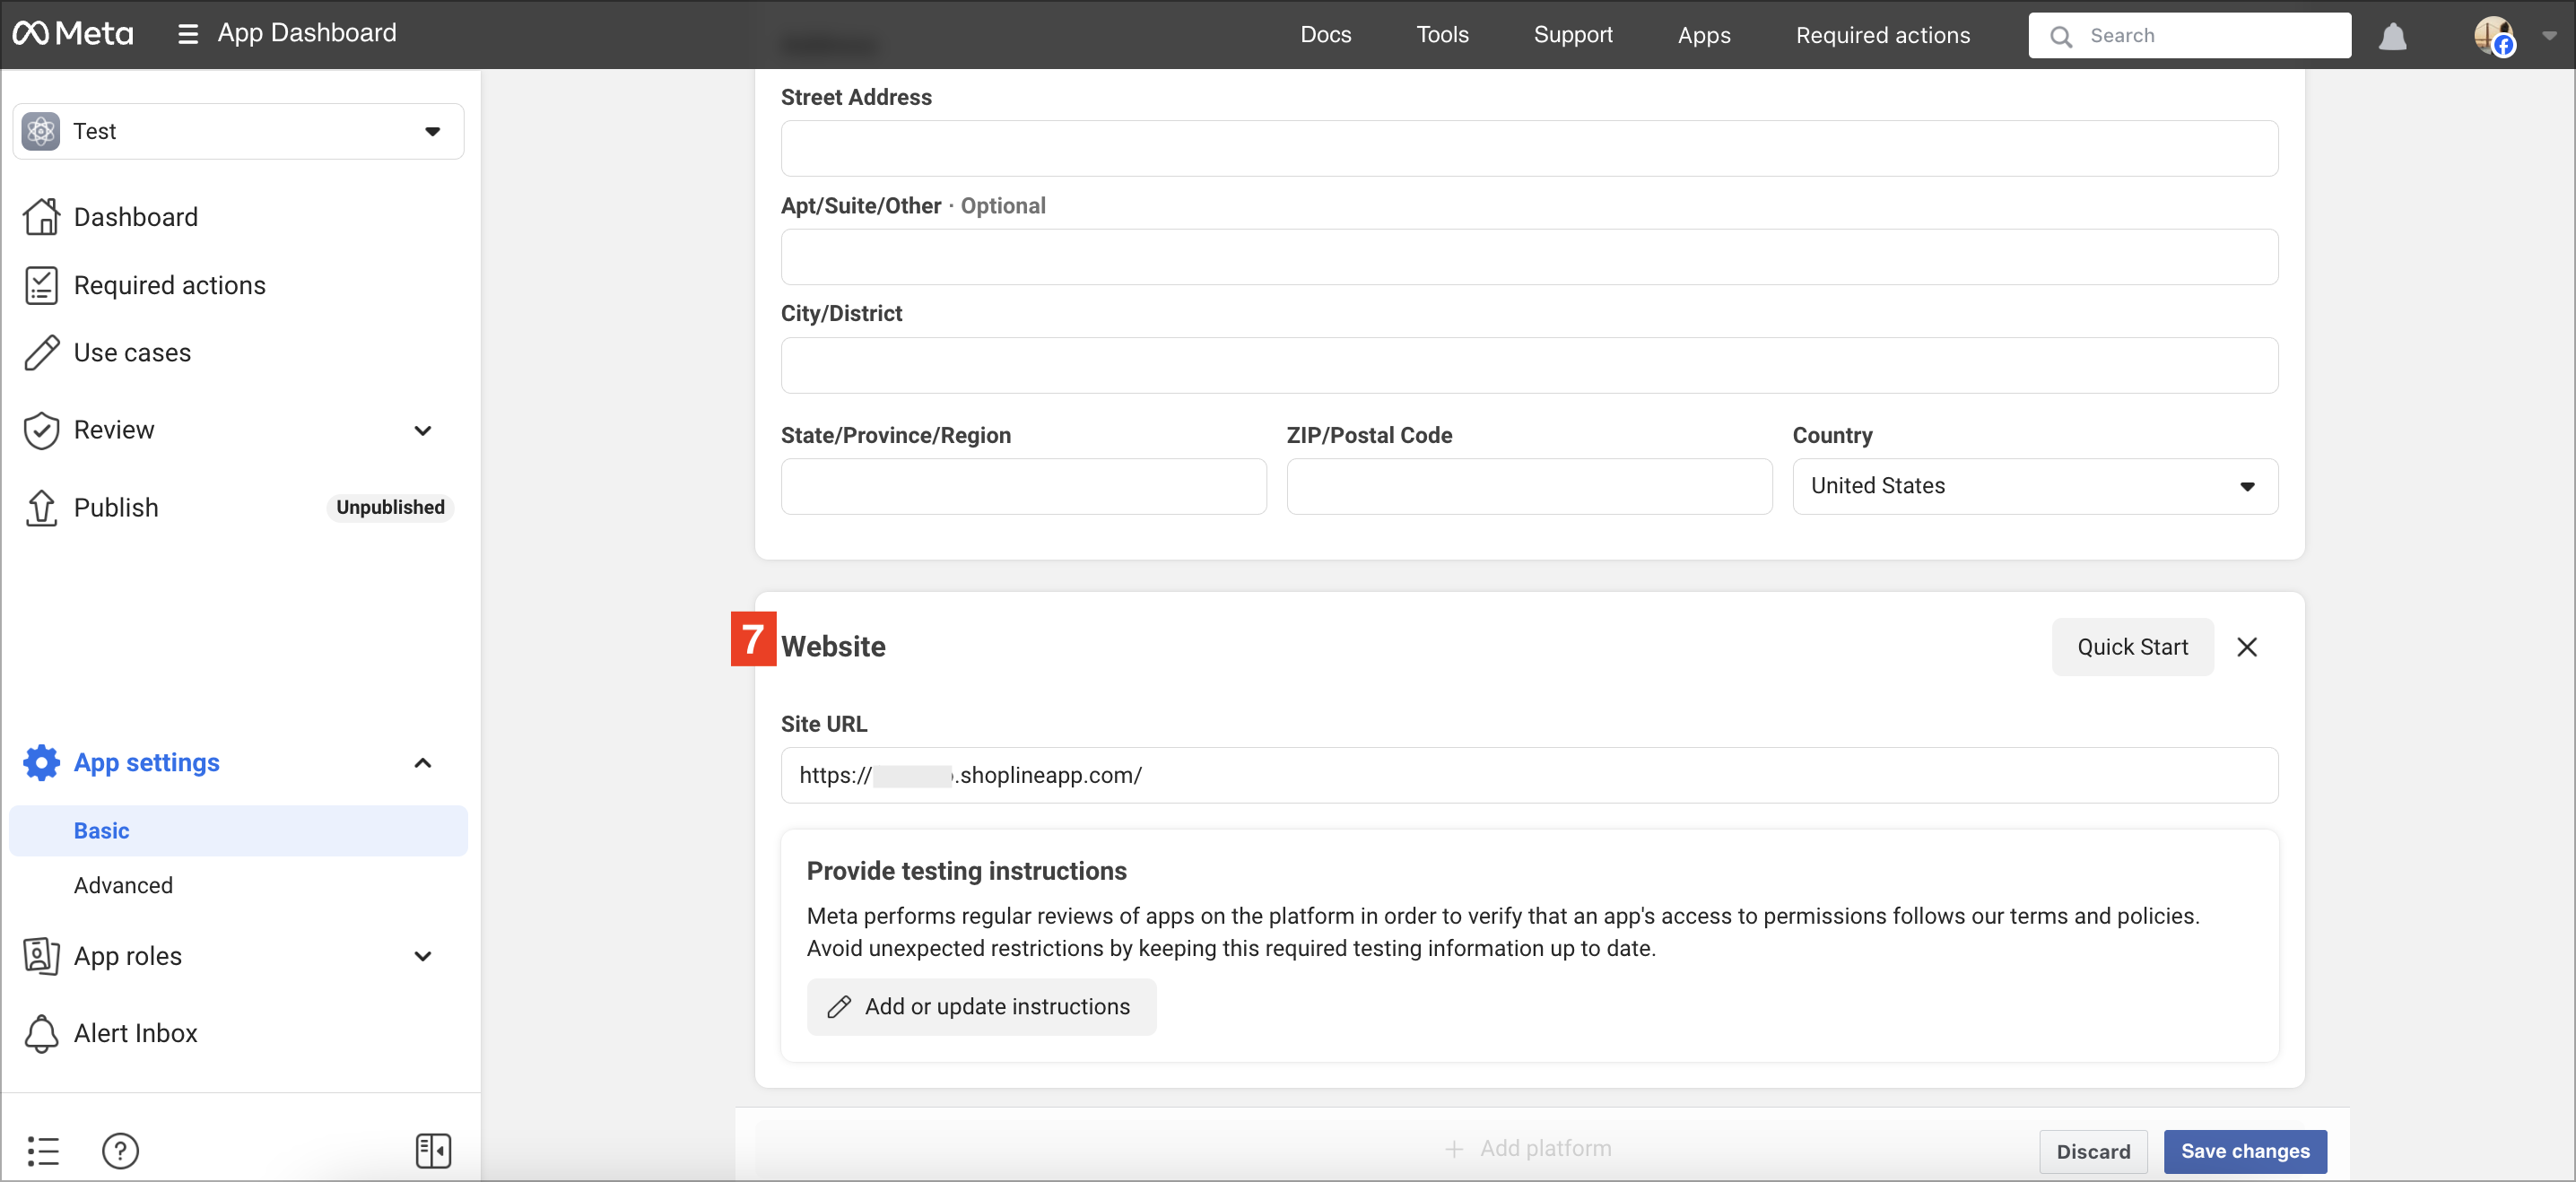The image size is (2576, 1182).
Task: Select the Basic settings item
Action: 238,831
